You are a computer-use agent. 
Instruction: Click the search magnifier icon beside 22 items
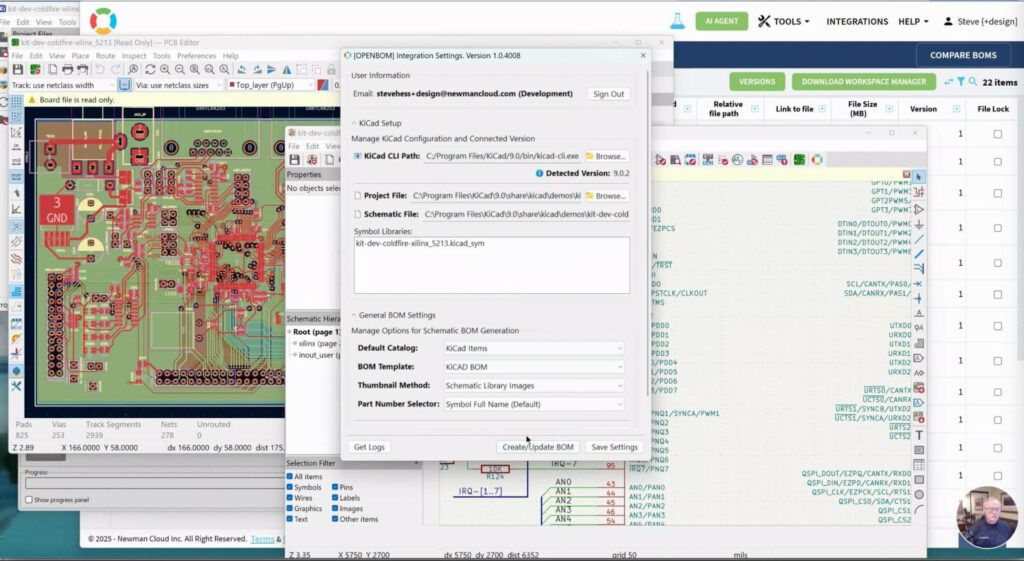pyautogui.click(x=972, y=82)
